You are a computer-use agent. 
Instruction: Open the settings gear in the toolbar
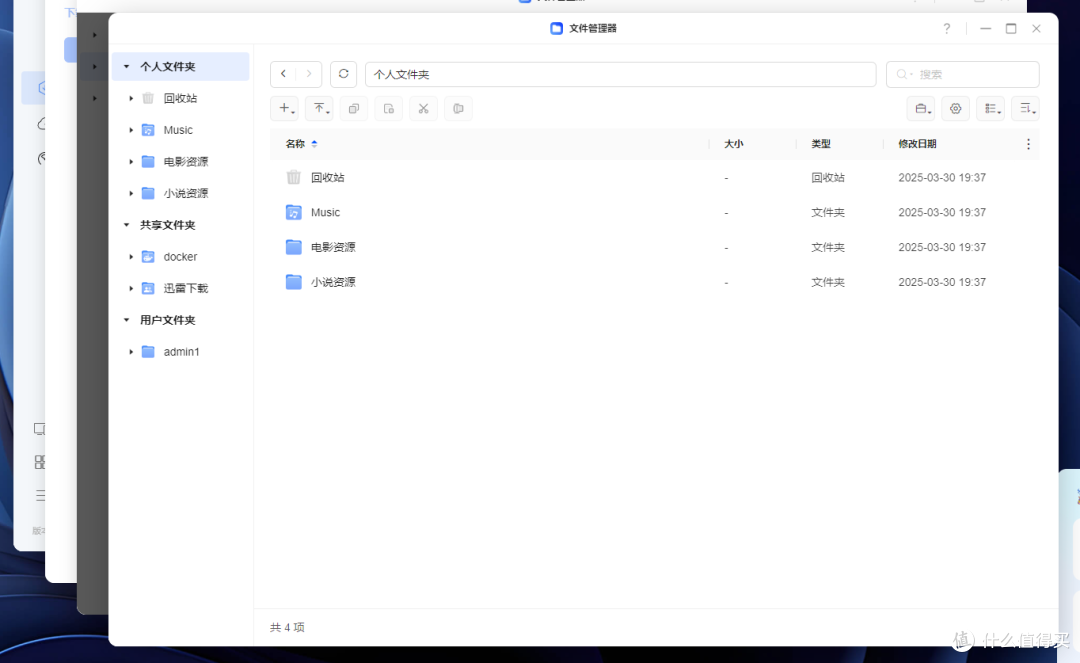[955, 108]
